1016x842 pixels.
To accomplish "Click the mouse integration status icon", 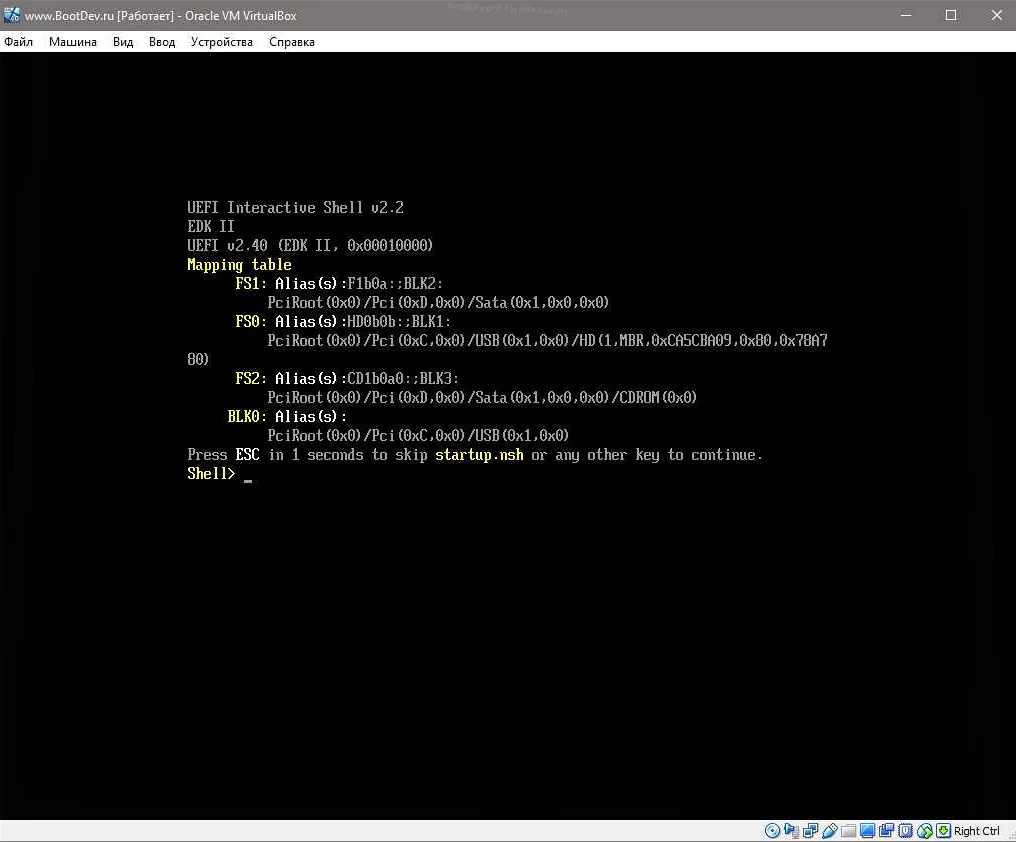I will tap(922, 830).
